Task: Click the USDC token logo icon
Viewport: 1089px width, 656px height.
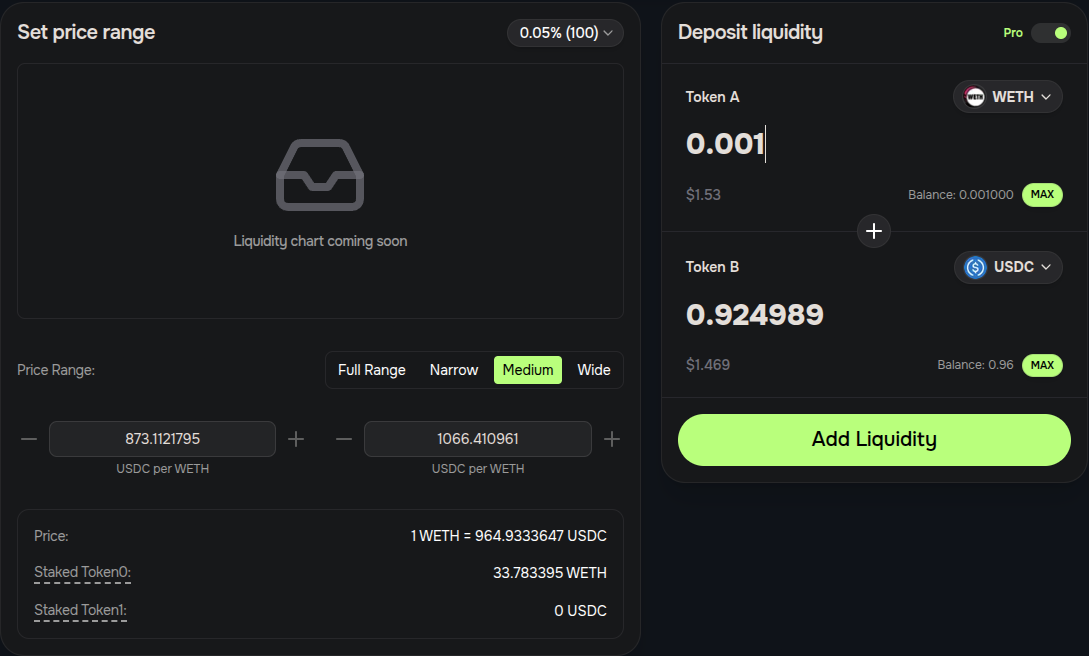Action: [x=975, y=267]
